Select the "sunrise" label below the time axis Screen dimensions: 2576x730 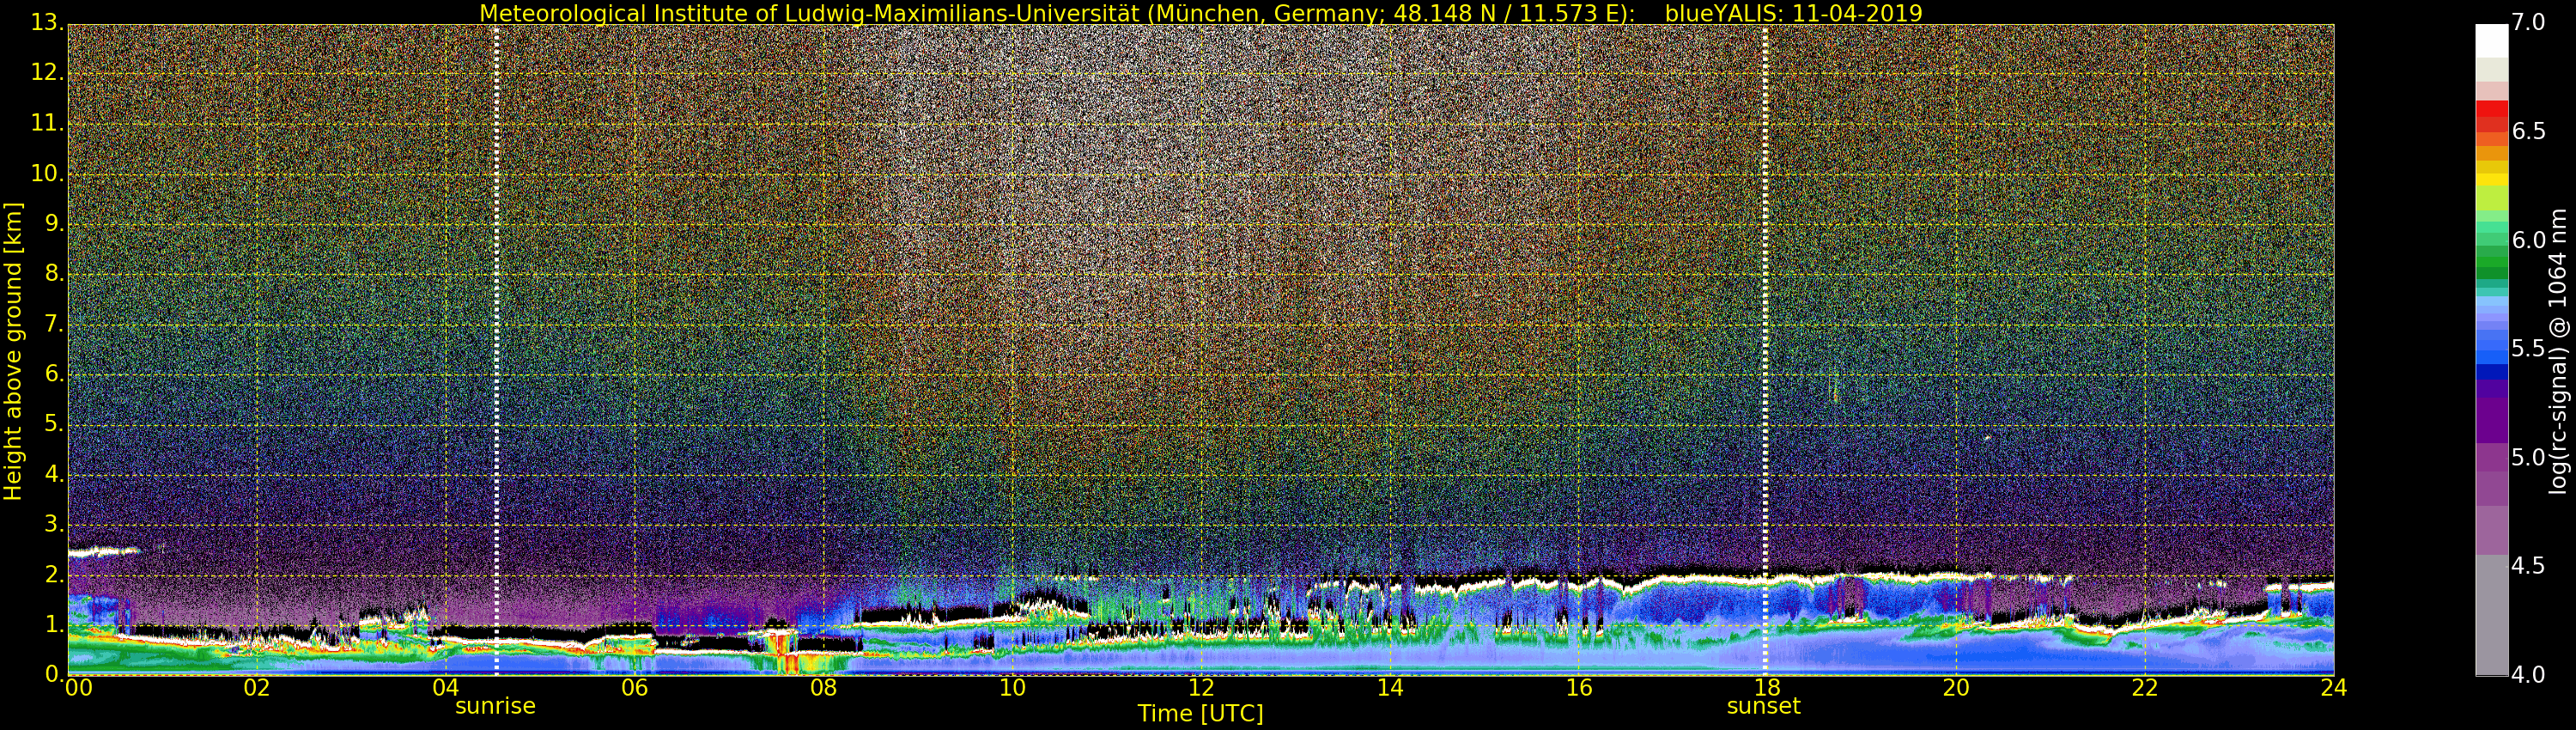(495, 706)
